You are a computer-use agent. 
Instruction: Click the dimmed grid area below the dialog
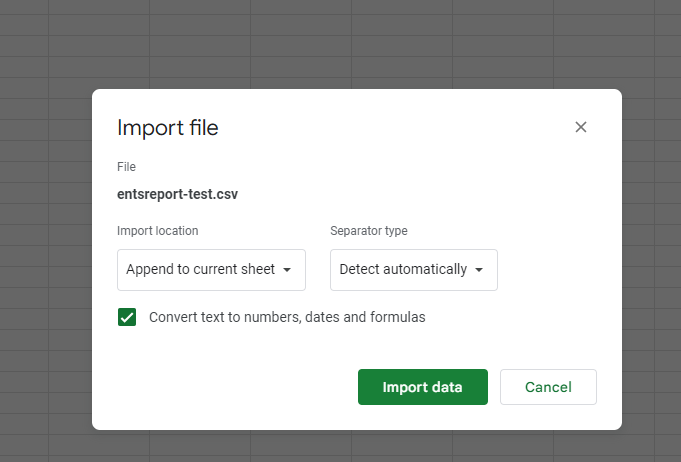coord(340,447)
